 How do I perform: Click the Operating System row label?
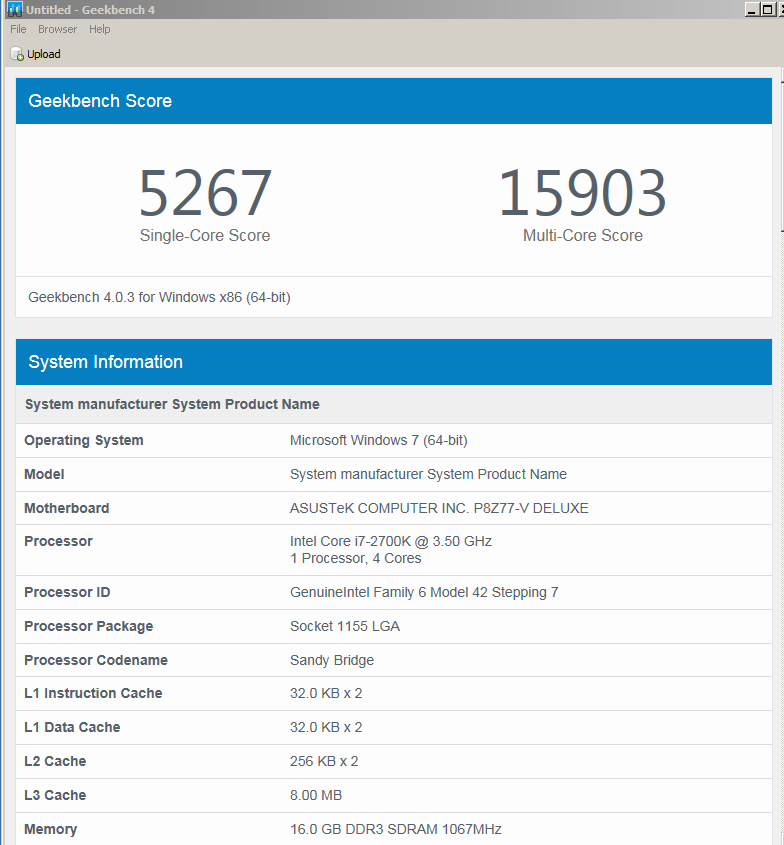tap(84, 440)
